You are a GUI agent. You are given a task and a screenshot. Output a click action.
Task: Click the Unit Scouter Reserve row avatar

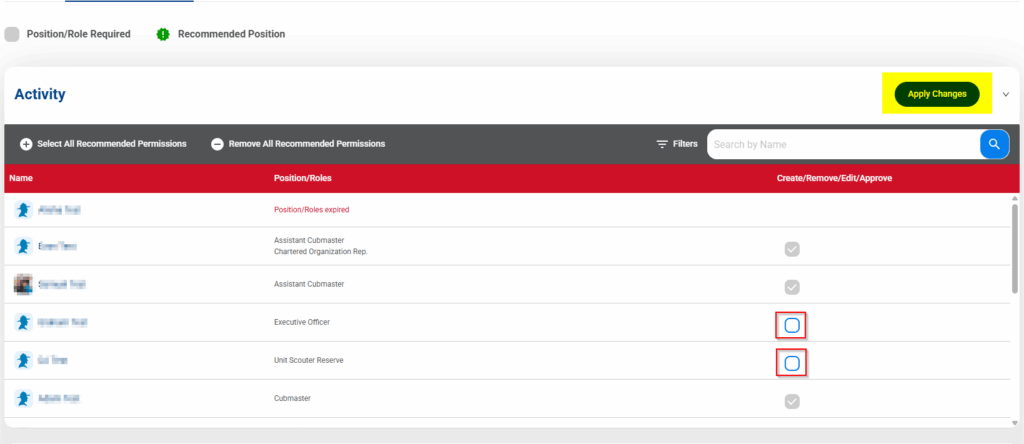[x=23, y=360]
